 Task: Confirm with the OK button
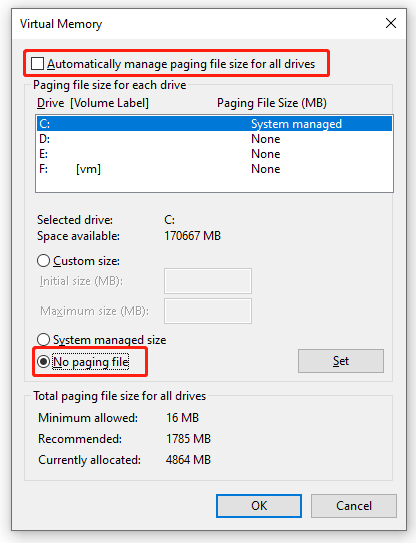259,506
